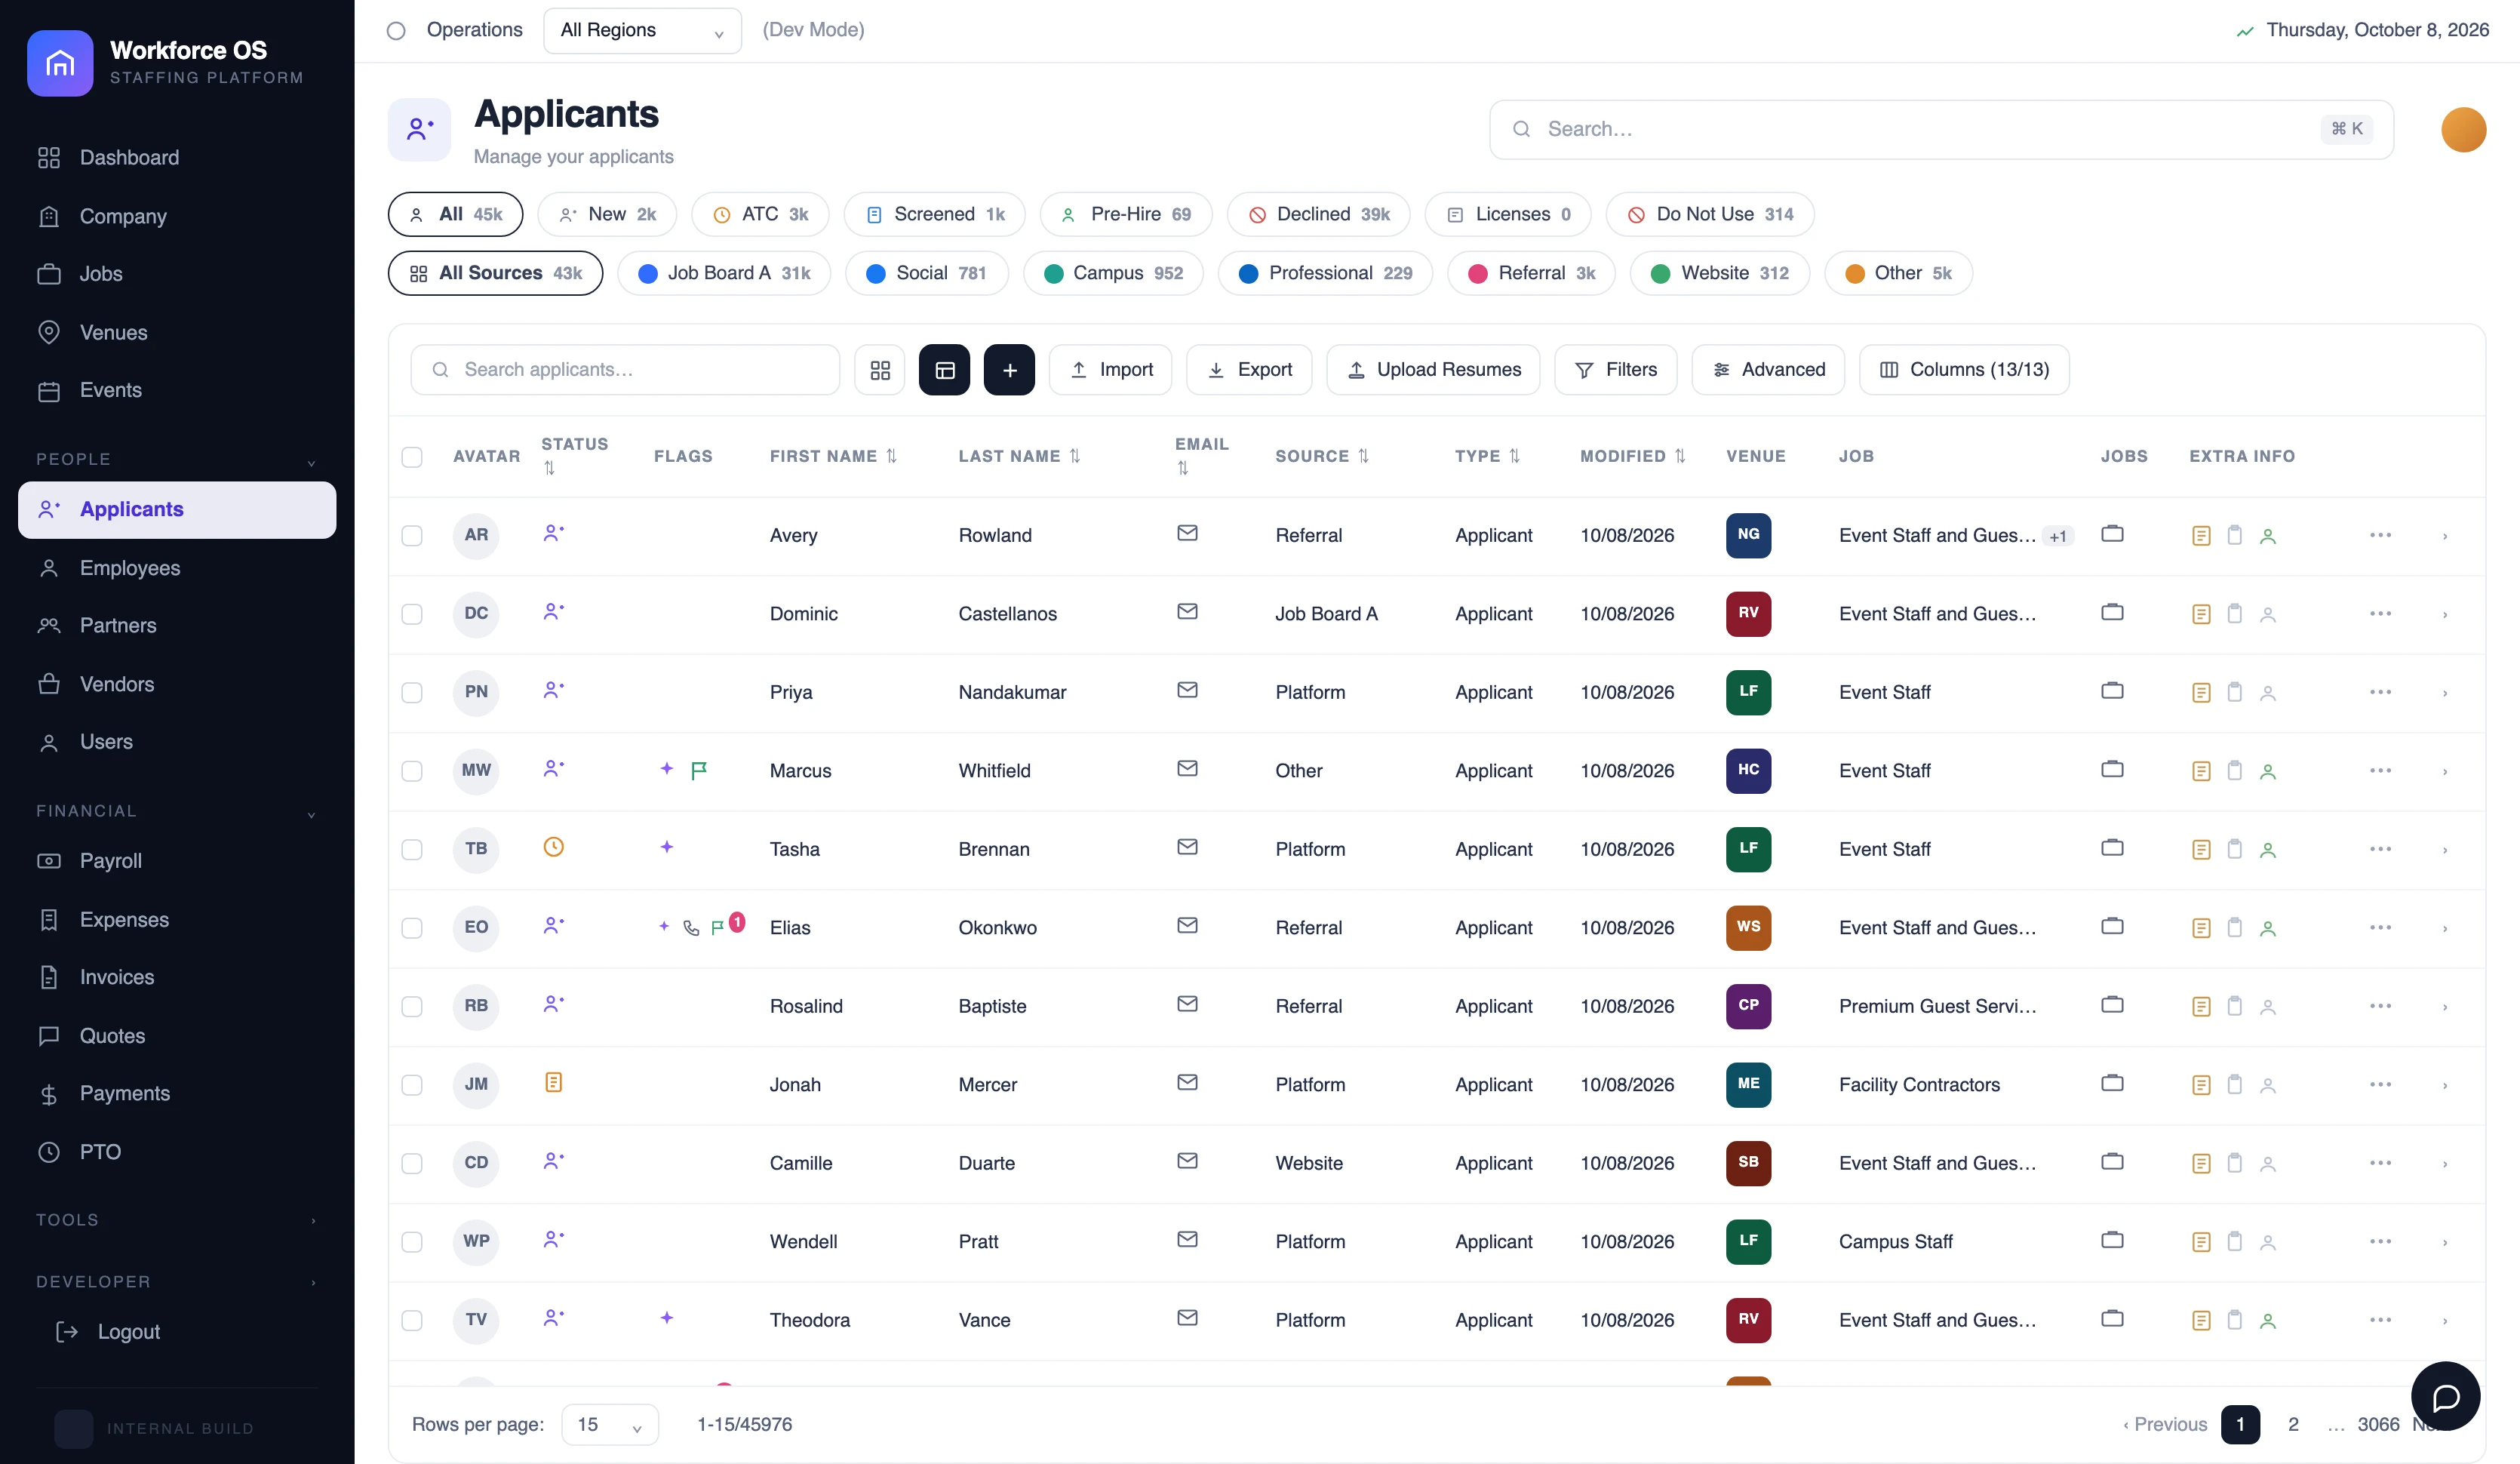
Task: Click green flag icon in Marcus Whitfield row
Action: [699, 769]
